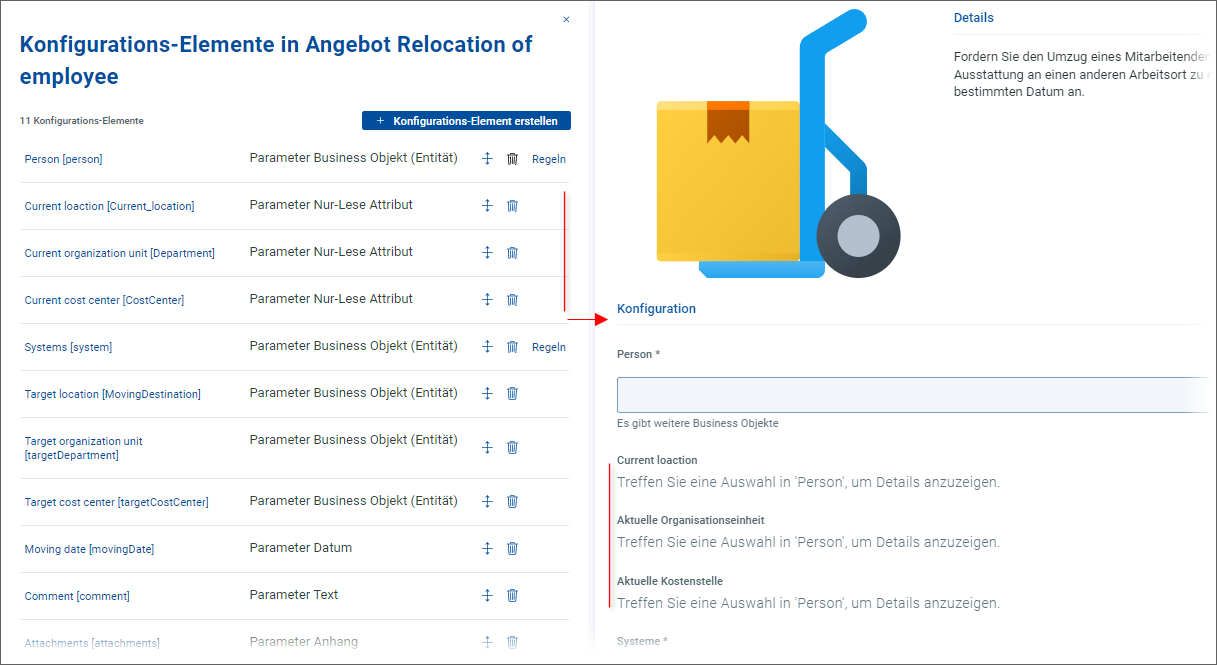The height and width of the screenshot is (665, 1217).
Task: Remove the Attachments element via its trash icon
Action: (x=512, y=641)
